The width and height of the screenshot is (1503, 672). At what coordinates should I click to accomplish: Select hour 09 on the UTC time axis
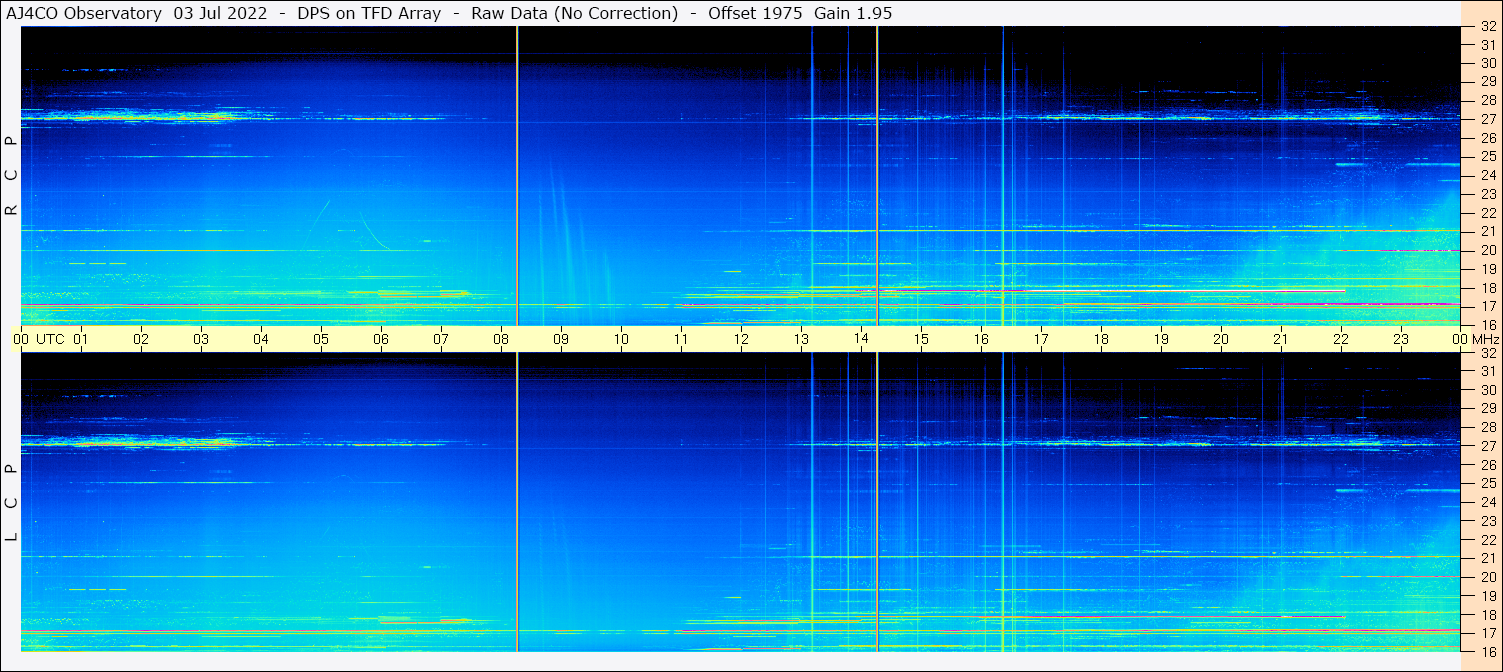pos(561,339)
